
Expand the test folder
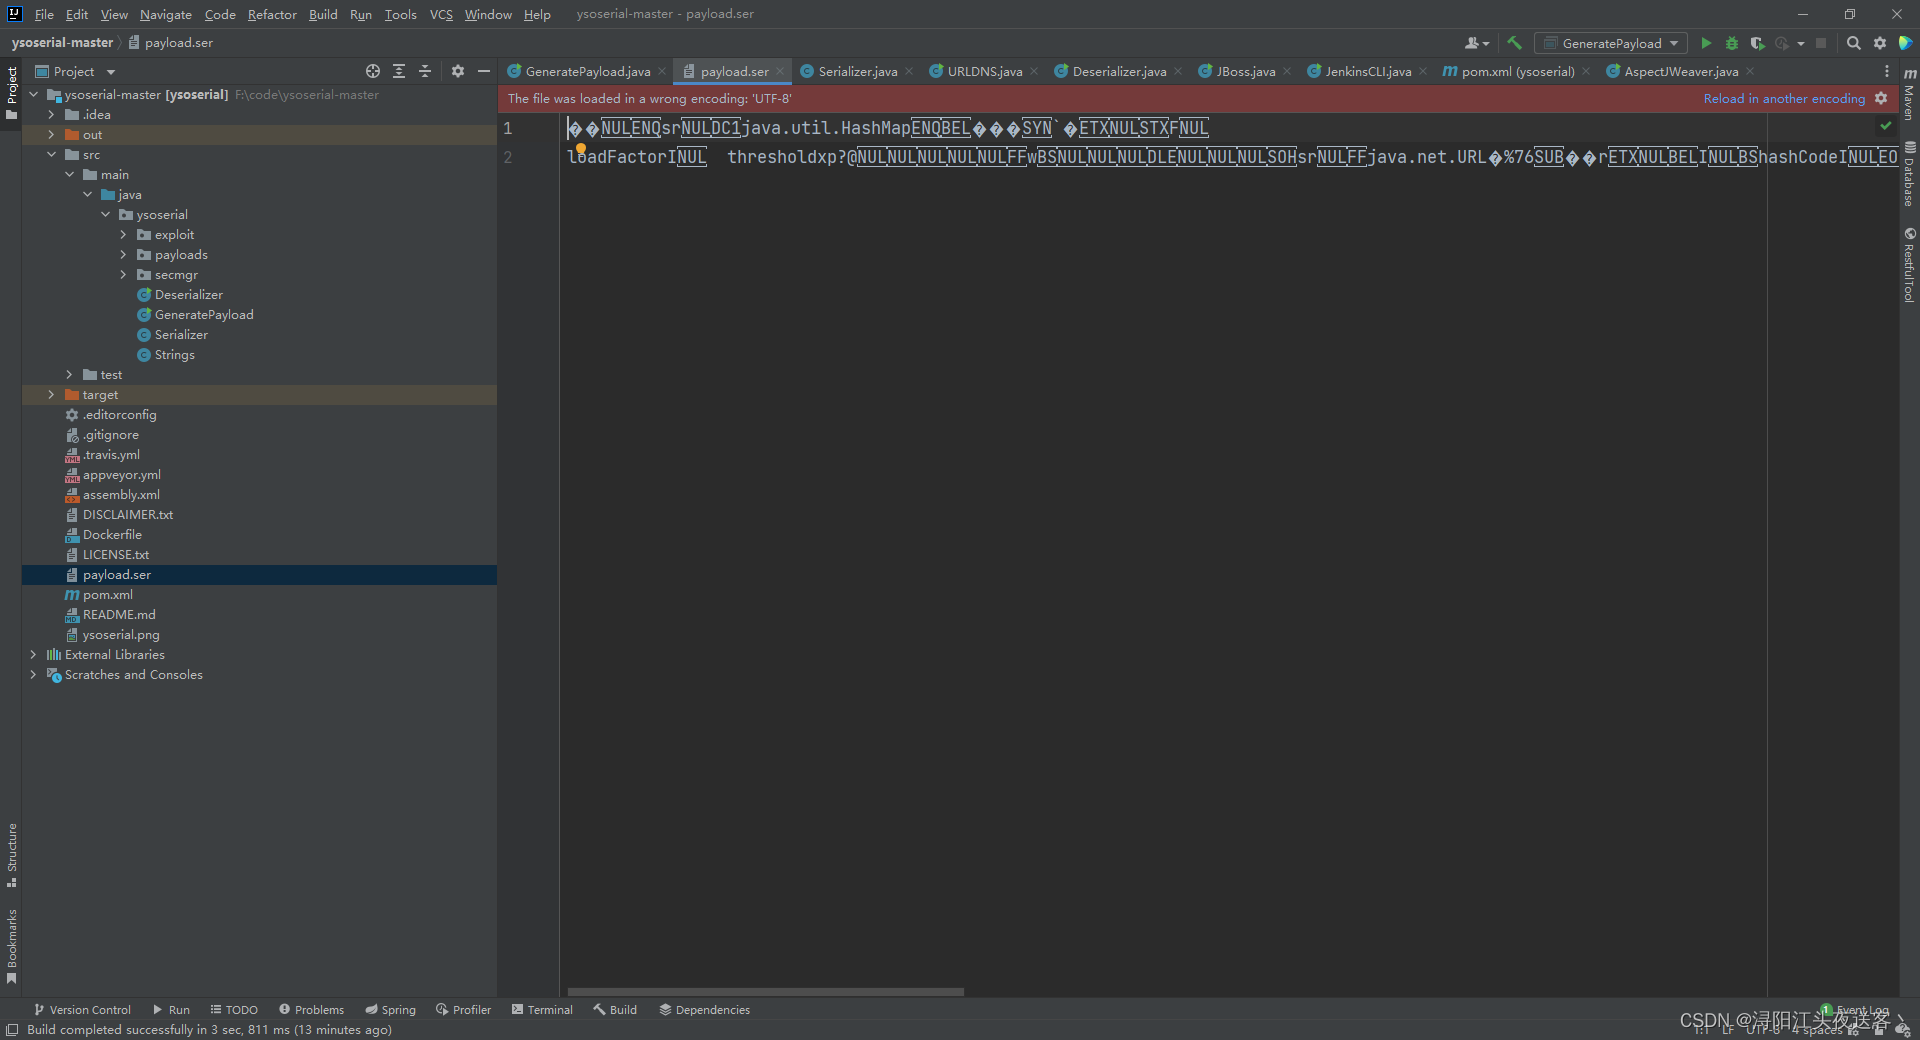tap(69, 375)
